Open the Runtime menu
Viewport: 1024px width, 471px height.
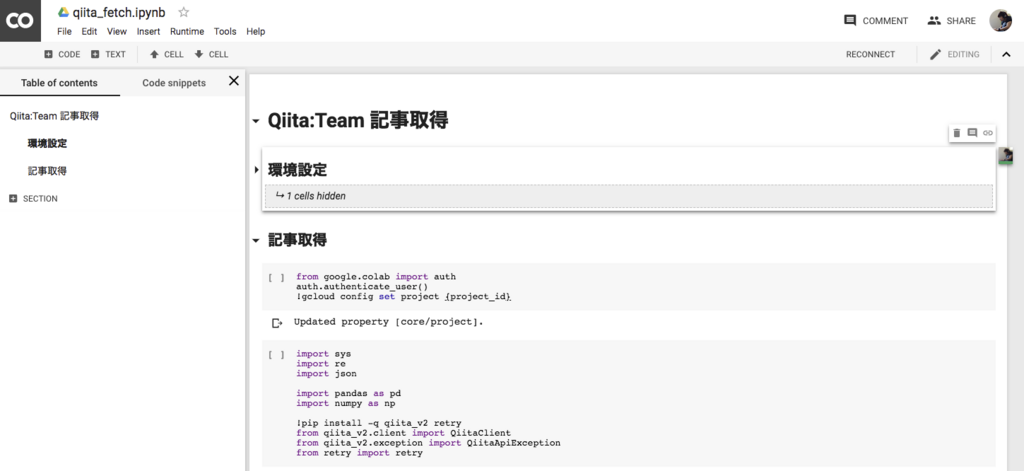pos(187,31)
